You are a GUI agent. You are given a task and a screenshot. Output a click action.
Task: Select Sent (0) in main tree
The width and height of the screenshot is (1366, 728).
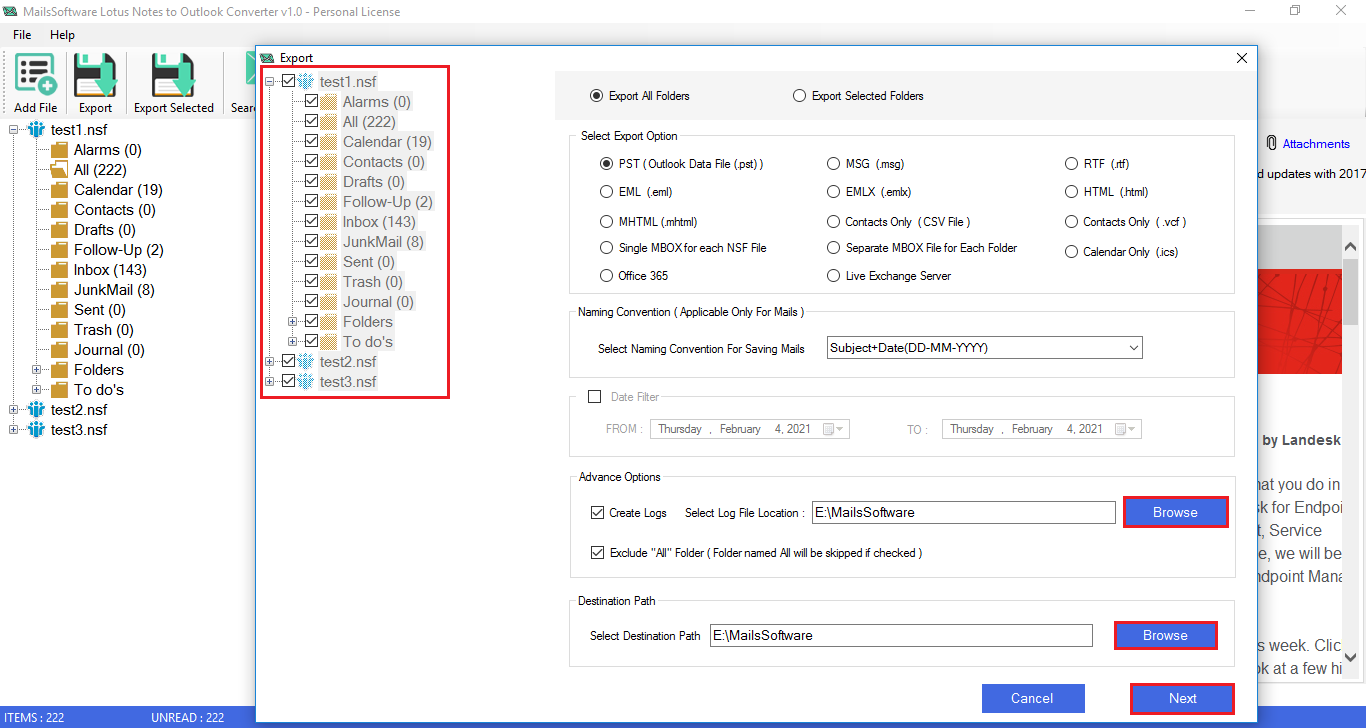102,310
